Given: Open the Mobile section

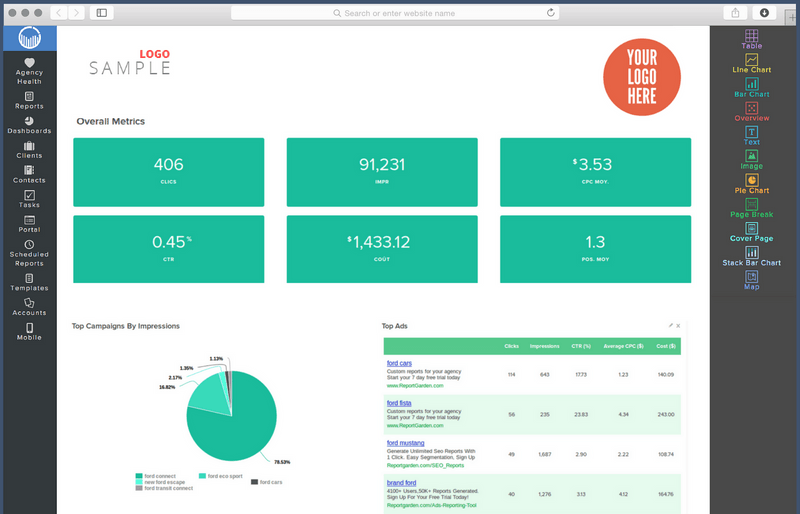Looking at the screenshot, I should tap(29, 332).
